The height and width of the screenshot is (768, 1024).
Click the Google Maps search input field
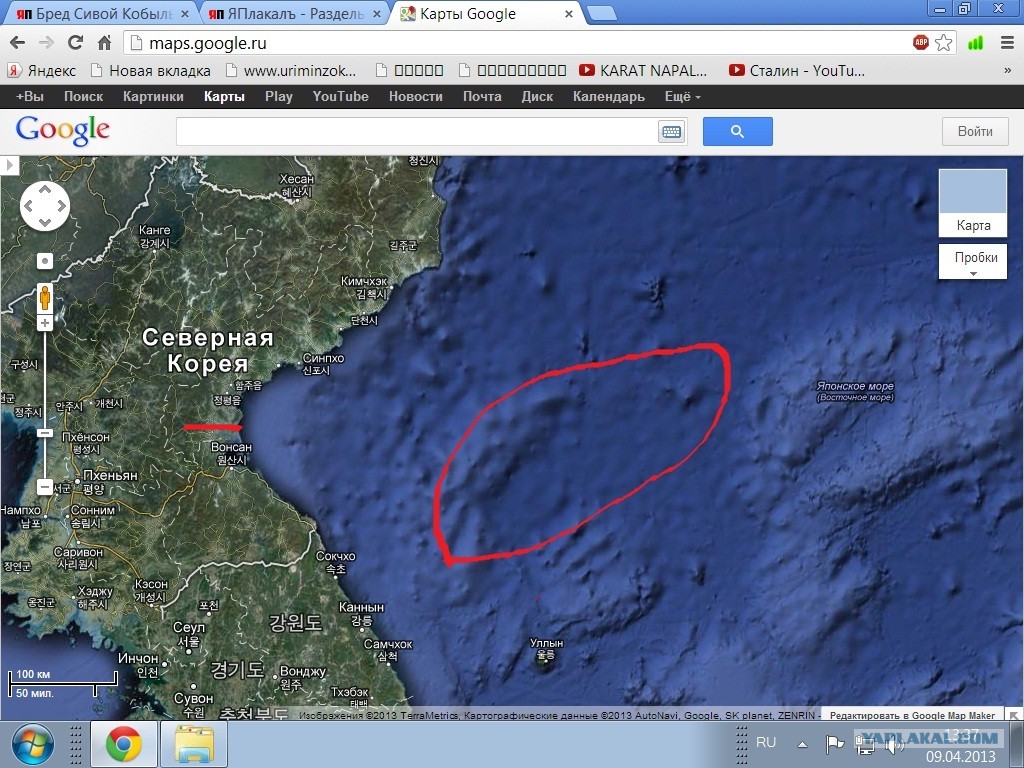coord(416,132)
